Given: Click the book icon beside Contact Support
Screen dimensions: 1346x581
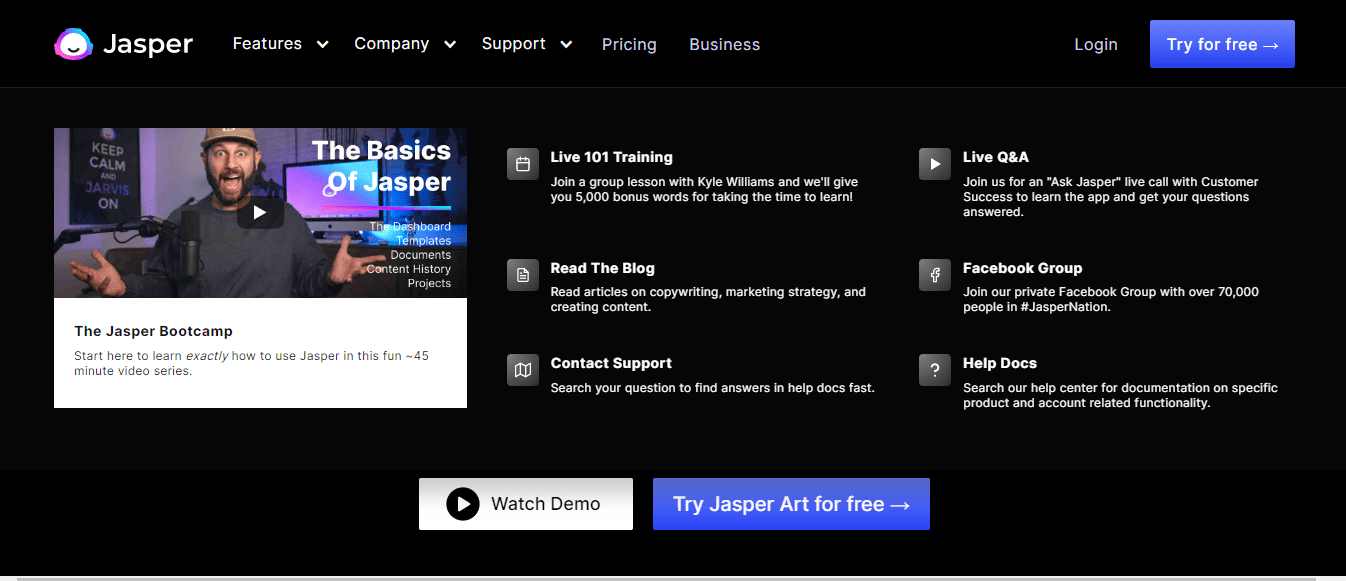Looking at the screenshot, I should (x=522, y=369).
